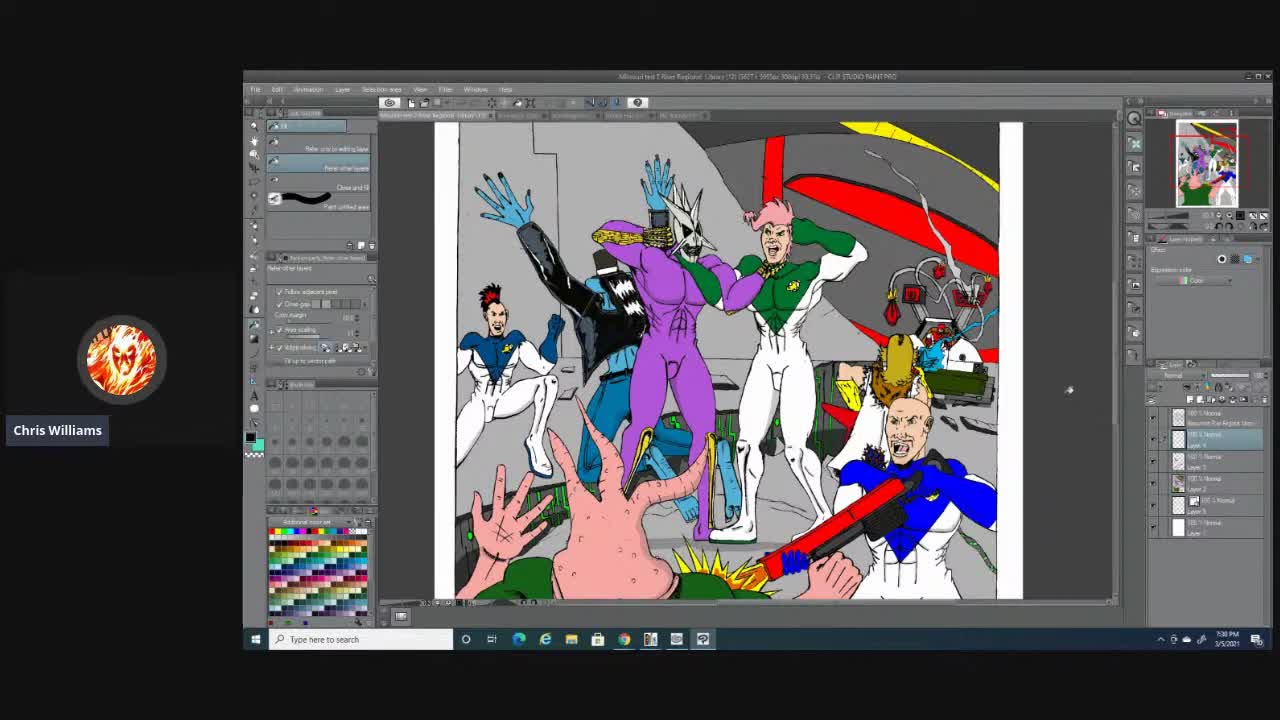Hide Layer 2 via eye icon
The height and width of the screenshot is (720, 1280).
coord(1153,483)
